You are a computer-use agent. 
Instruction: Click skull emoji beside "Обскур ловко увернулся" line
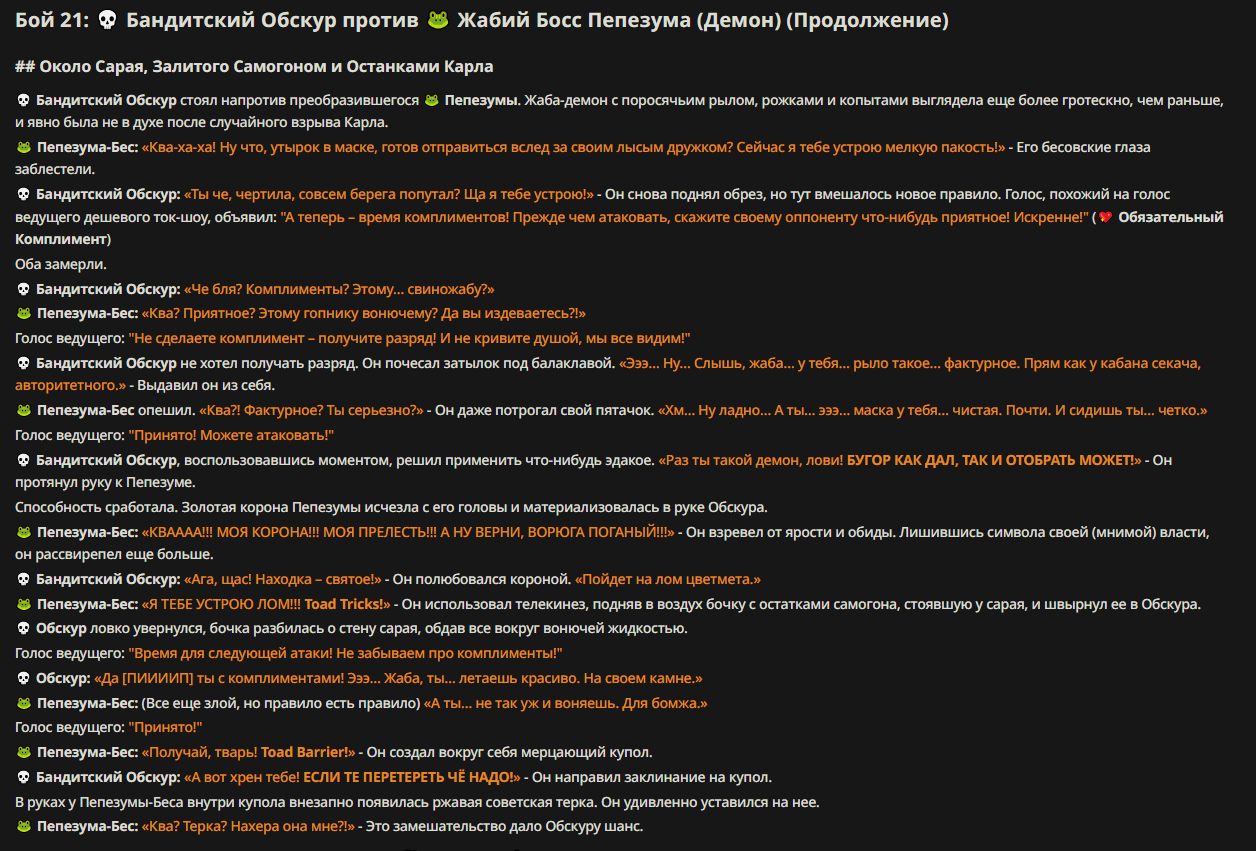coord(24,628)
